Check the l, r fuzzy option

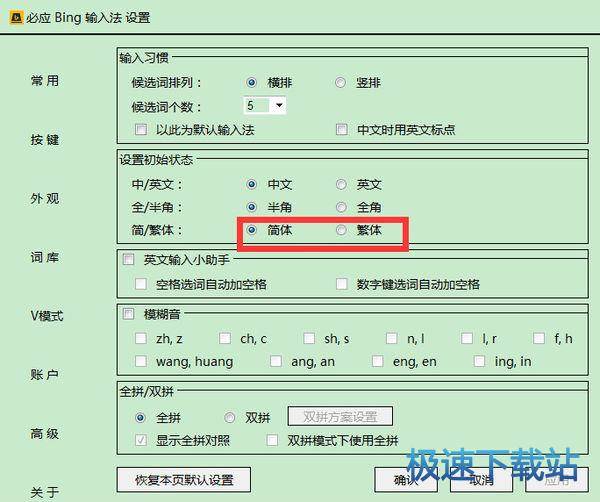click(467, 339)
